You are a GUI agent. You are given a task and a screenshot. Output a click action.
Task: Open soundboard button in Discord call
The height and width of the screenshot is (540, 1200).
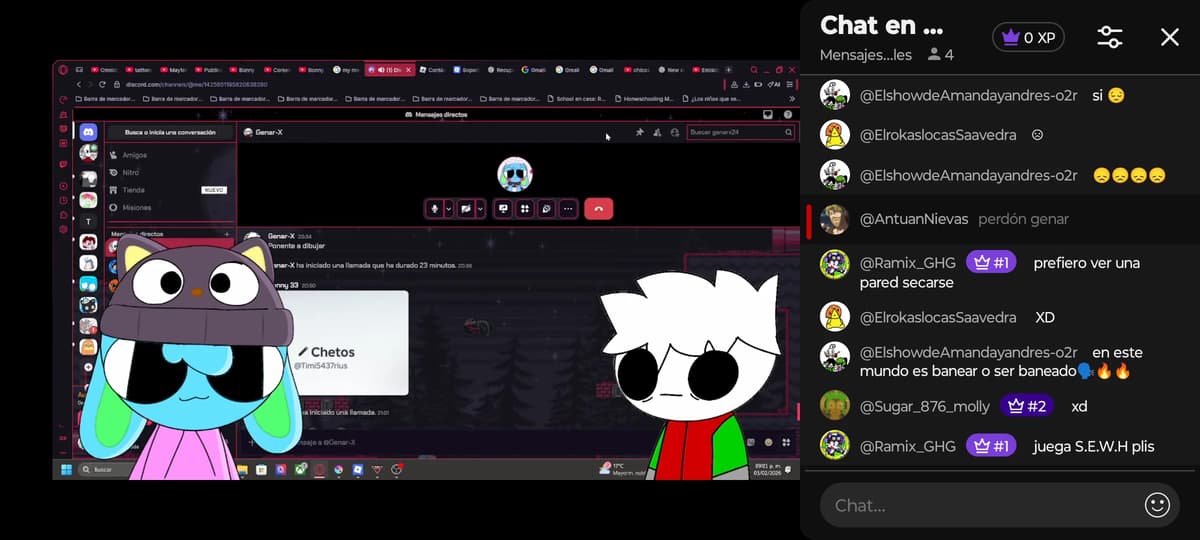tap(546, 208)
